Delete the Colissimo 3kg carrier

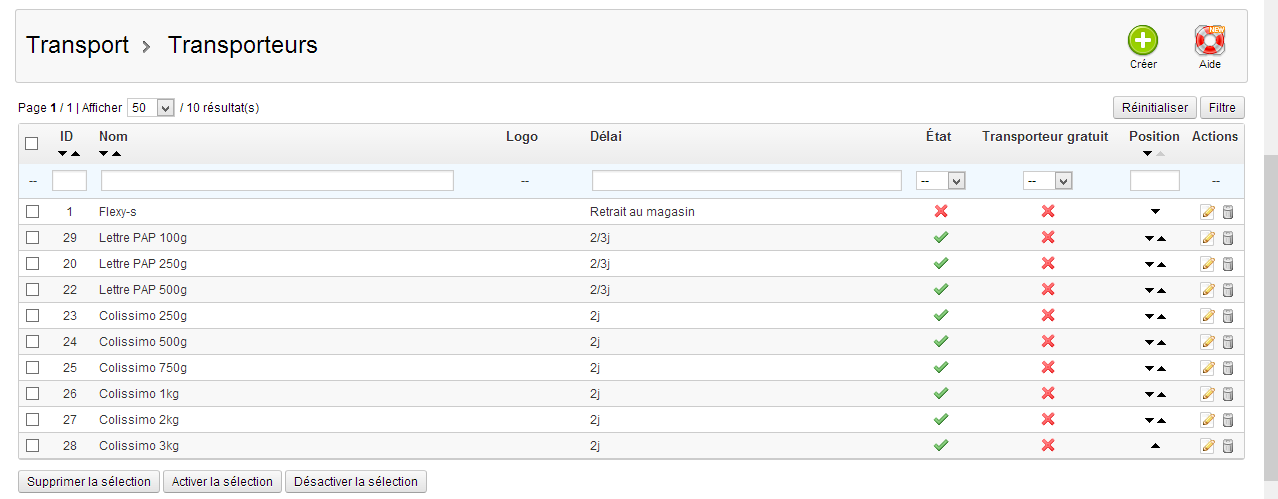1228,446
